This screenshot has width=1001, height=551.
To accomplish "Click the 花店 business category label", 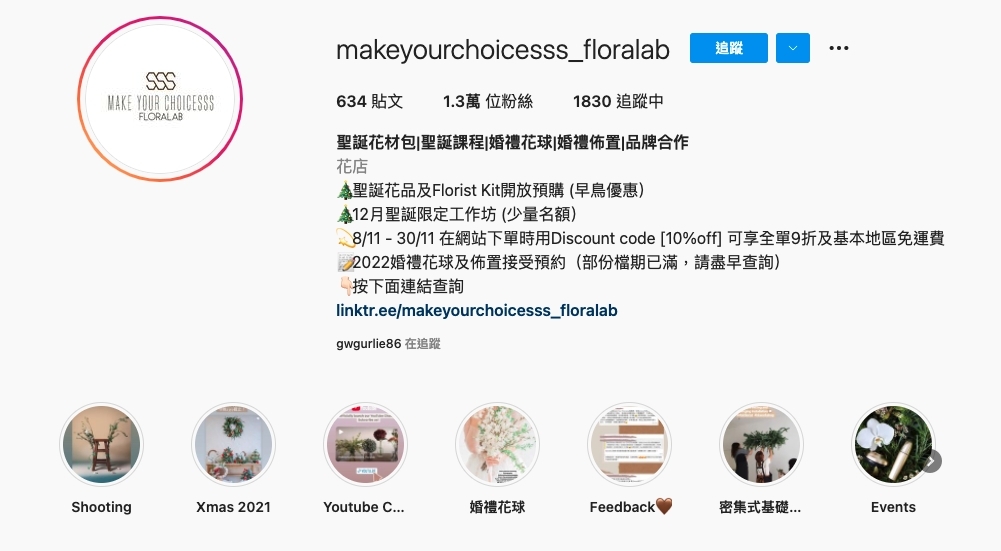I will tap(352, 167).
